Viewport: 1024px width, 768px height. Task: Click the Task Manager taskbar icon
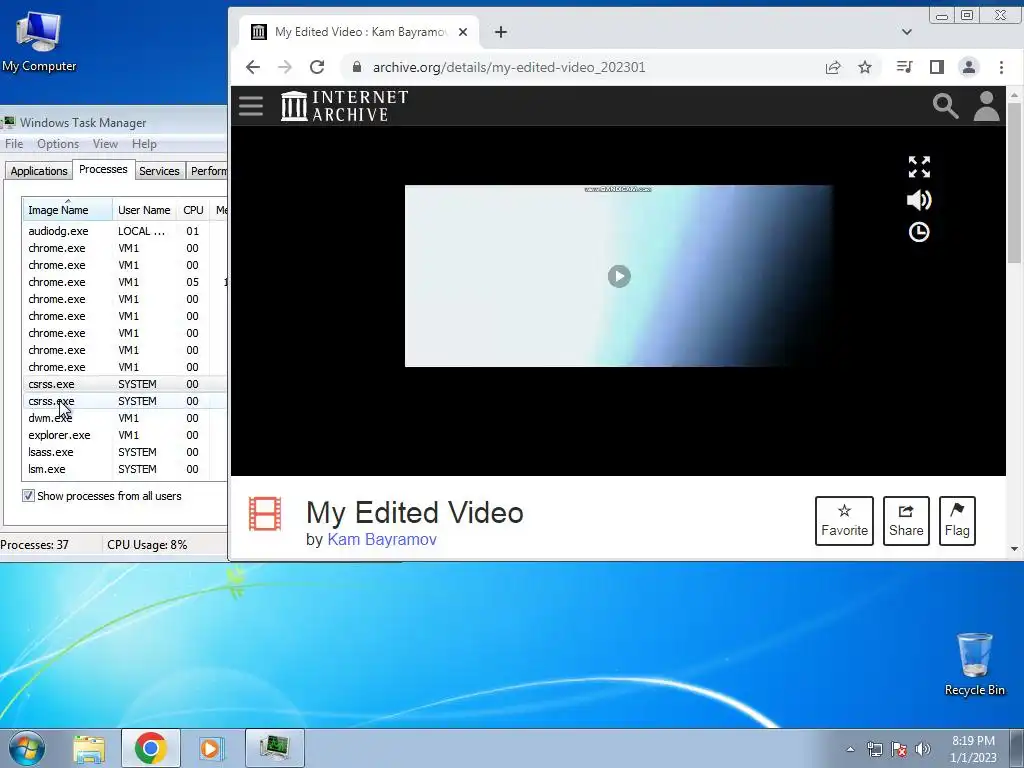click(x=275, y=748)
